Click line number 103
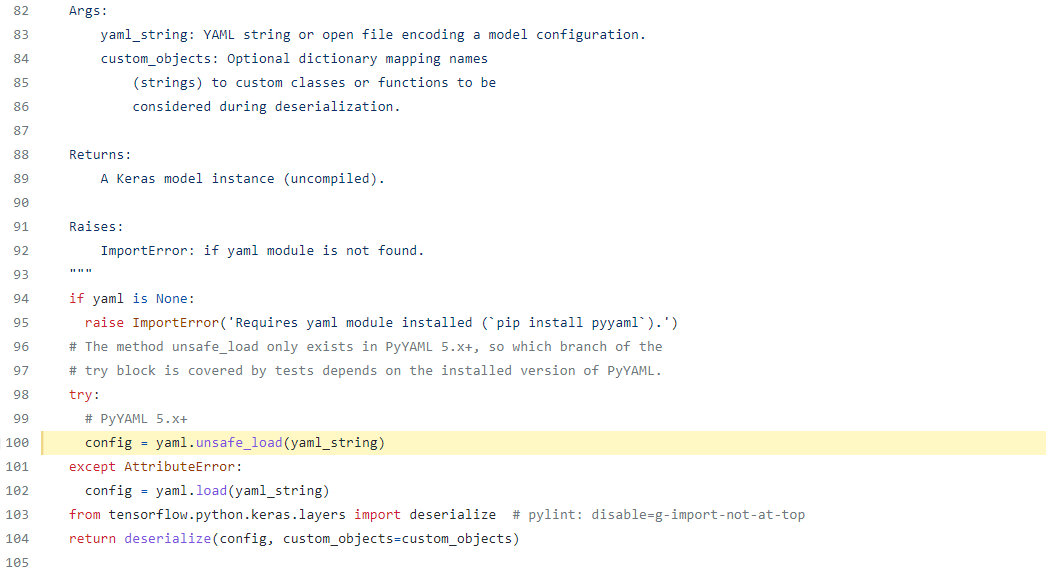 [x=17, y=515]
